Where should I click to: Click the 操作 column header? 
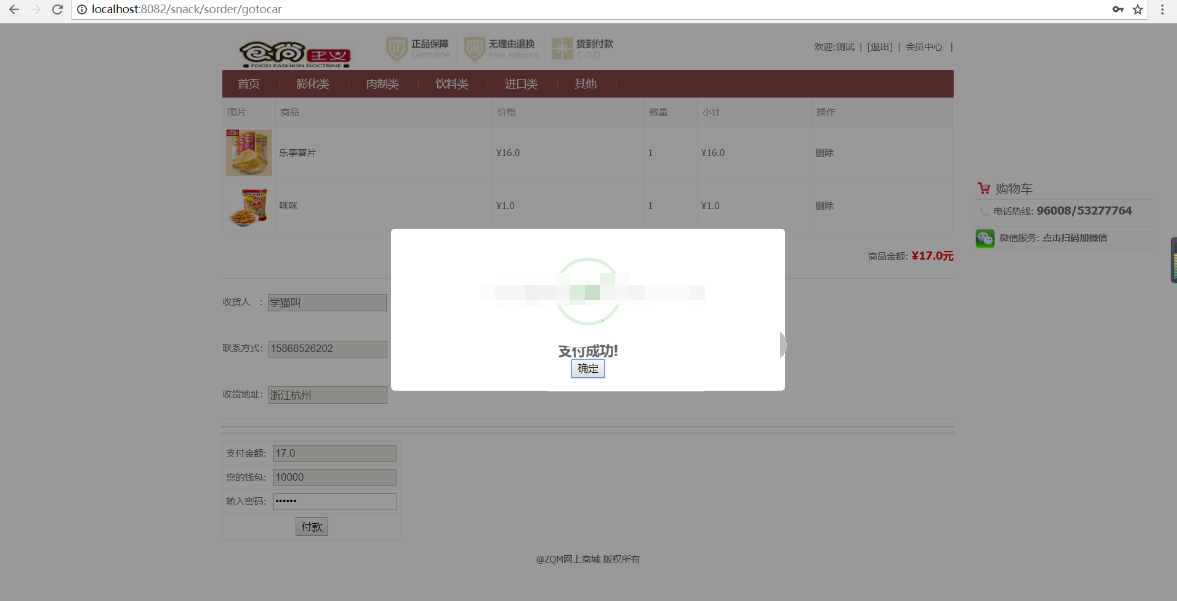tap(826, 112)
